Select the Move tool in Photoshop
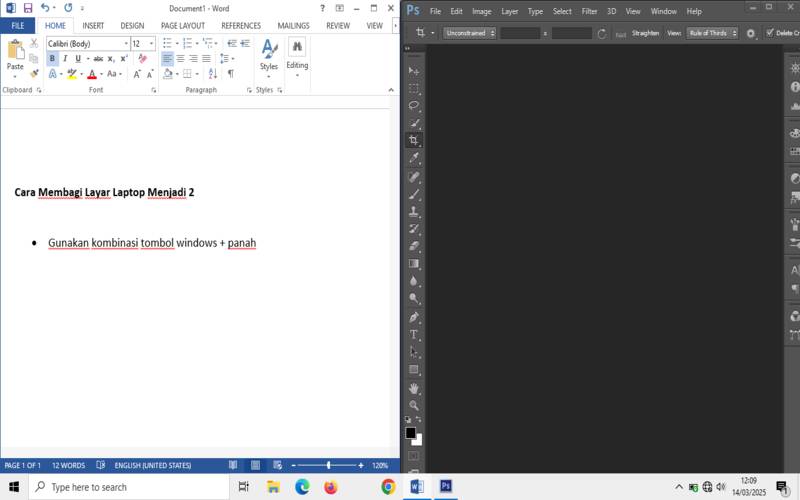This screenshot has width=800, height=500. (414, 70)
